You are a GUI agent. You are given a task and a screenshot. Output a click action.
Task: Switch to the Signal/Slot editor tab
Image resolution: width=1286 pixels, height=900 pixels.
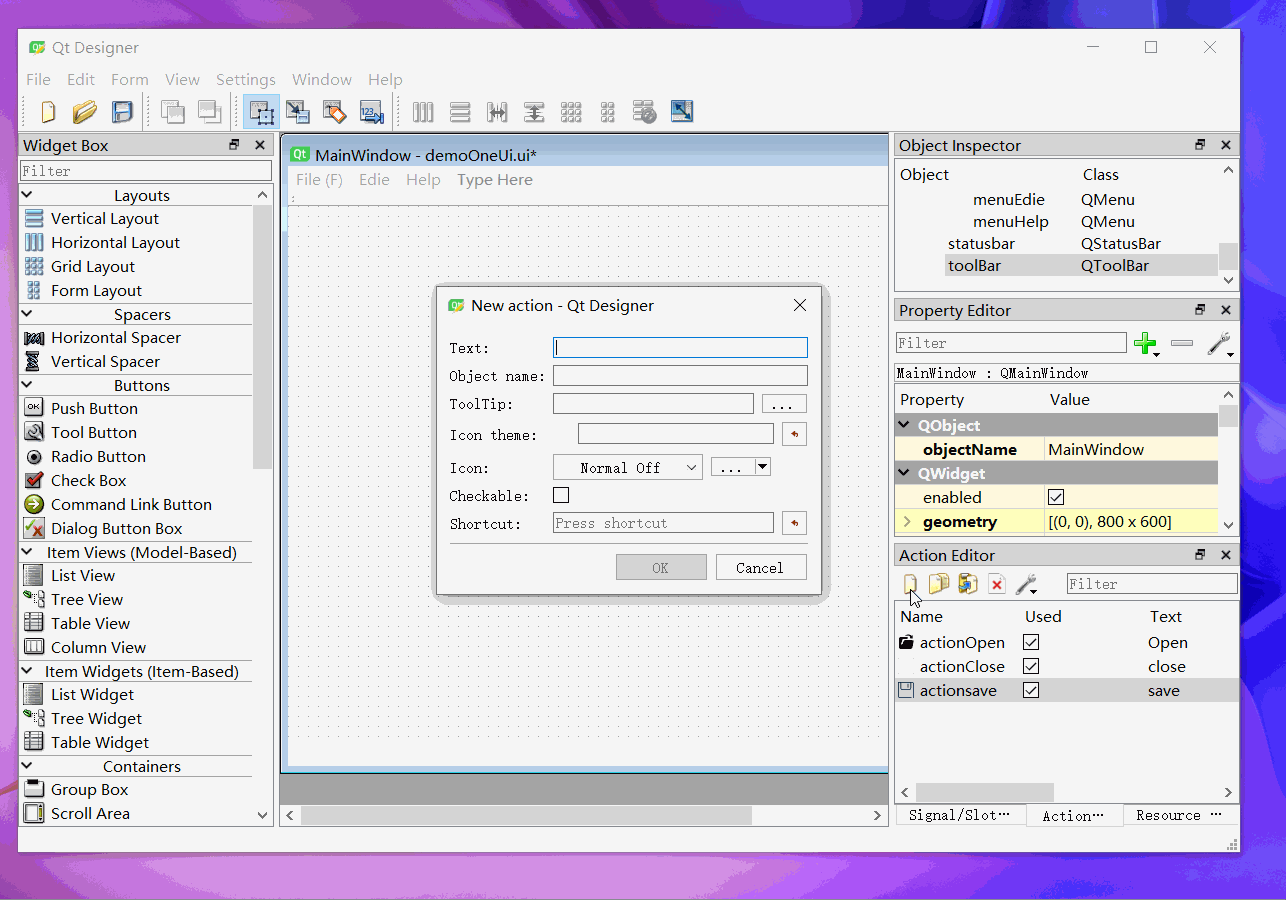(960, 815)
